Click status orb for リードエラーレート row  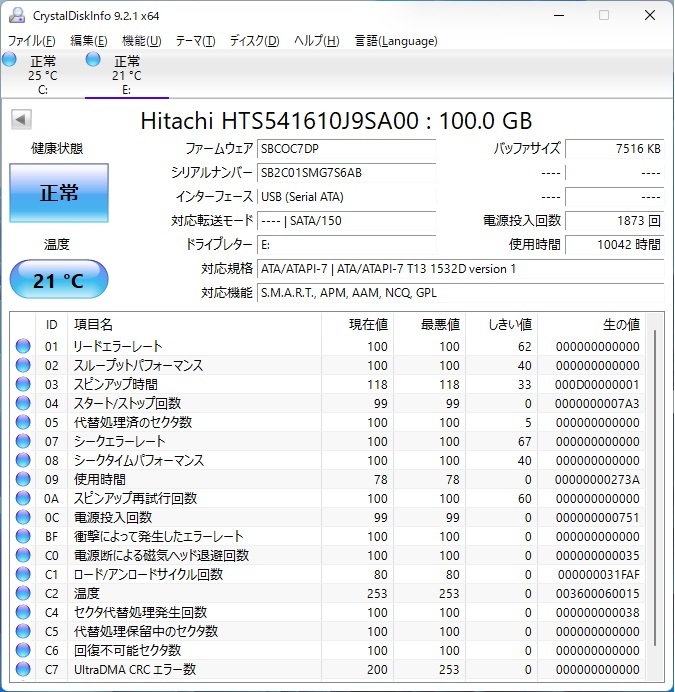(x=23, y=346)
